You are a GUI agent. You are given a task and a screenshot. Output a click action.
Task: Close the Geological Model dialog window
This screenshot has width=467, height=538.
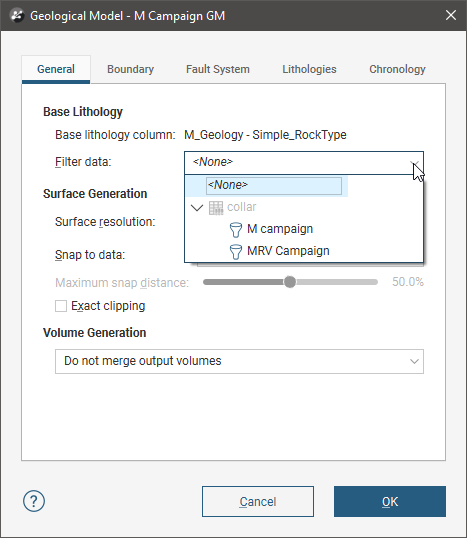451,15
